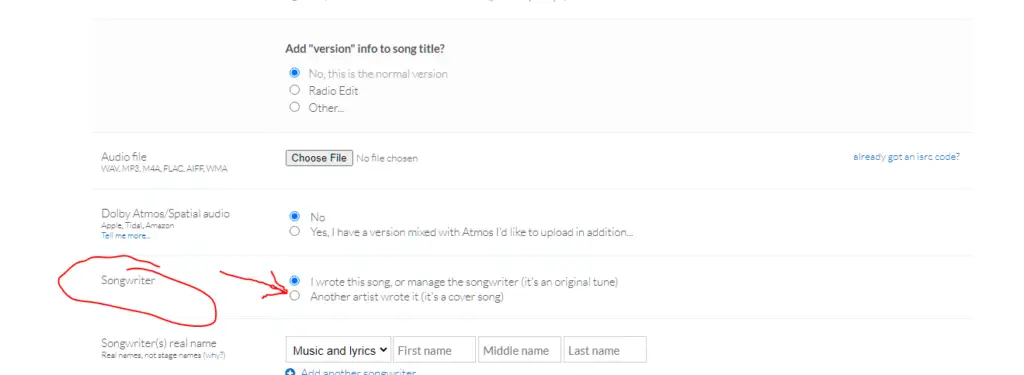
Task: Click the First name input field
Action: [434, 350]
